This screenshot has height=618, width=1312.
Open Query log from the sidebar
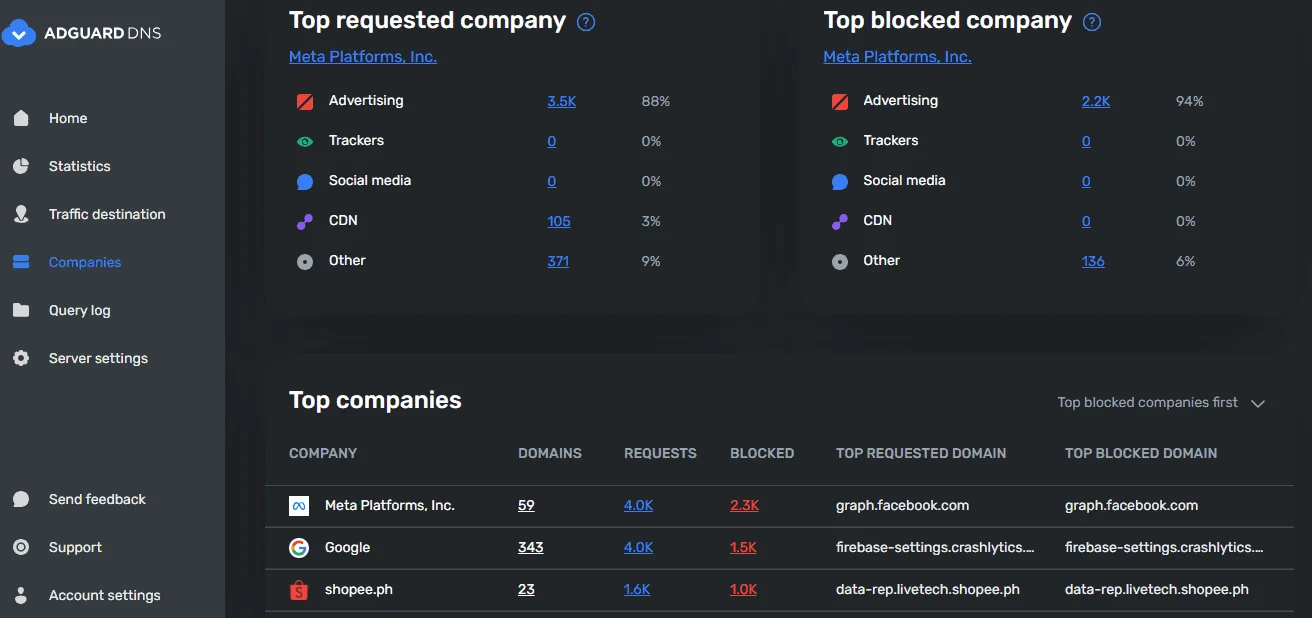[x=80, y=310]
